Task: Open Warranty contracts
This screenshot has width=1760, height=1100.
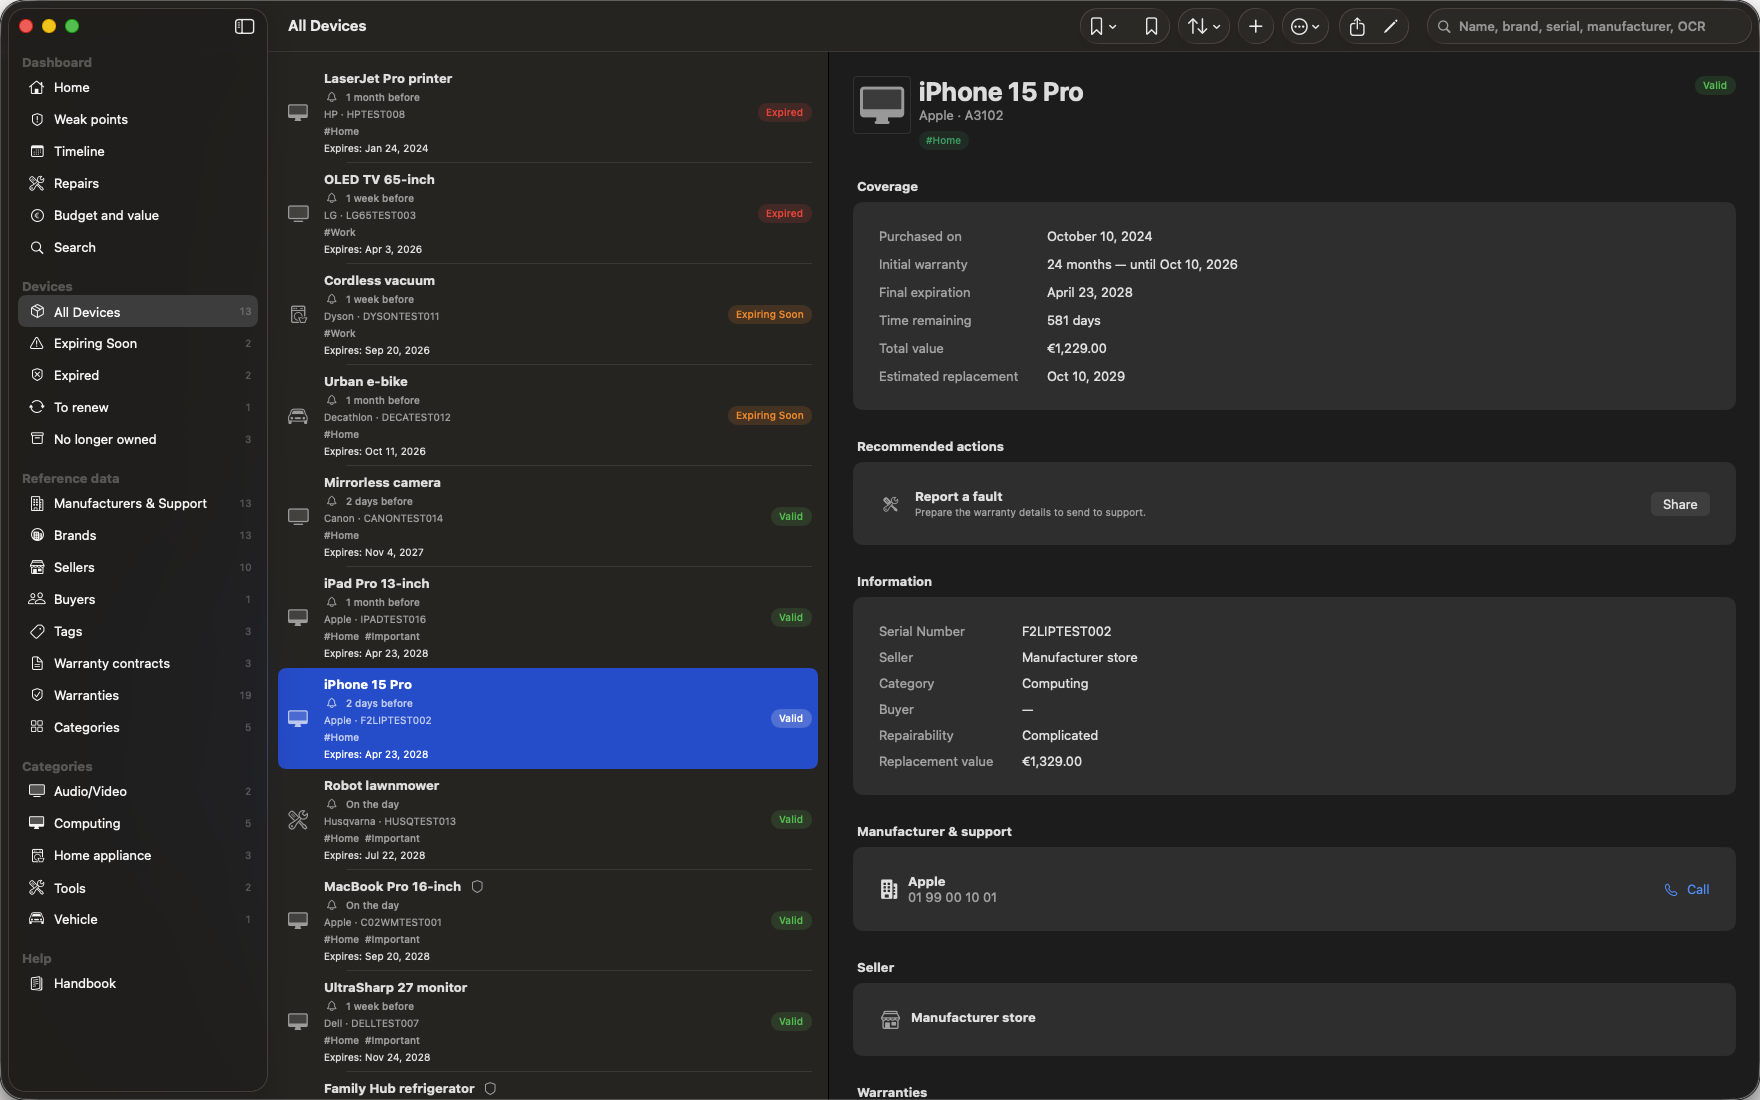Action: point(138,664)
